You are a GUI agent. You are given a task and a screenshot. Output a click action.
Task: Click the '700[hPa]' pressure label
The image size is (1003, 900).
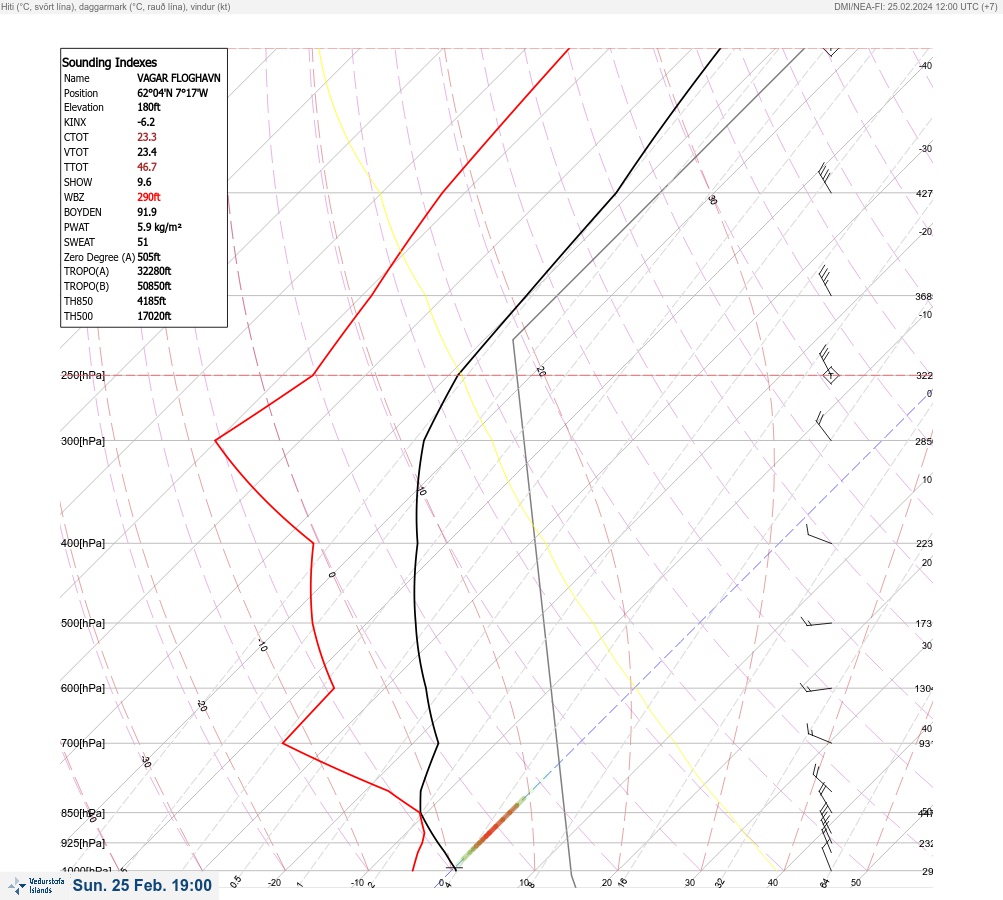click(83, 743)
